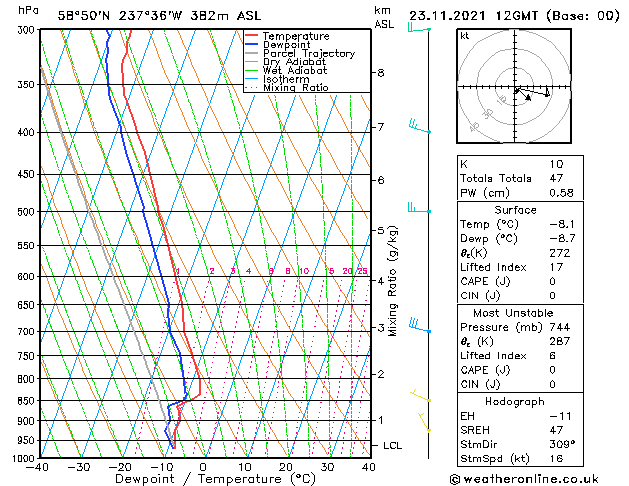Image resolution: width=629 pixels, height=486 pixels.
Task: Click the StmDir 309° value
Action: [562, 444]
